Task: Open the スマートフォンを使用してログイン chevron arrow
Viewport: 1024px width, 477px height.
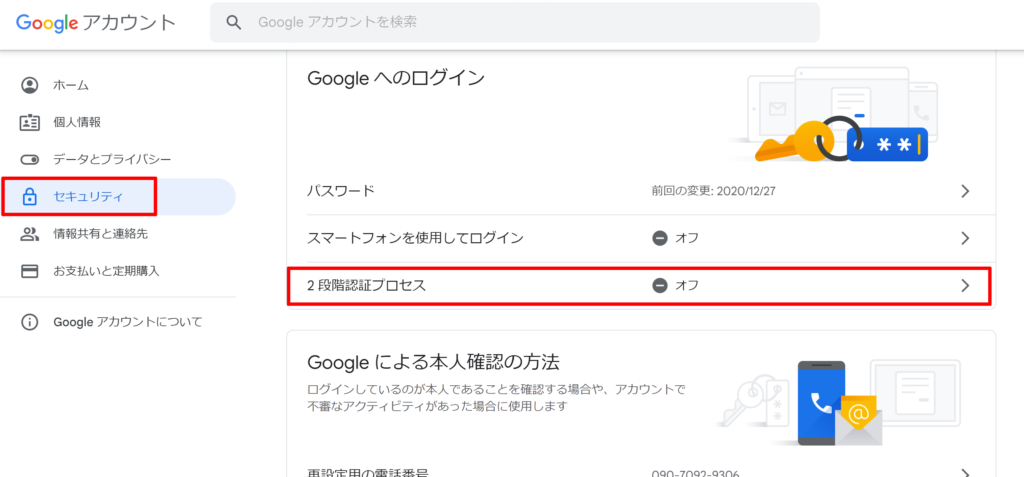Action: pos(964,238)
